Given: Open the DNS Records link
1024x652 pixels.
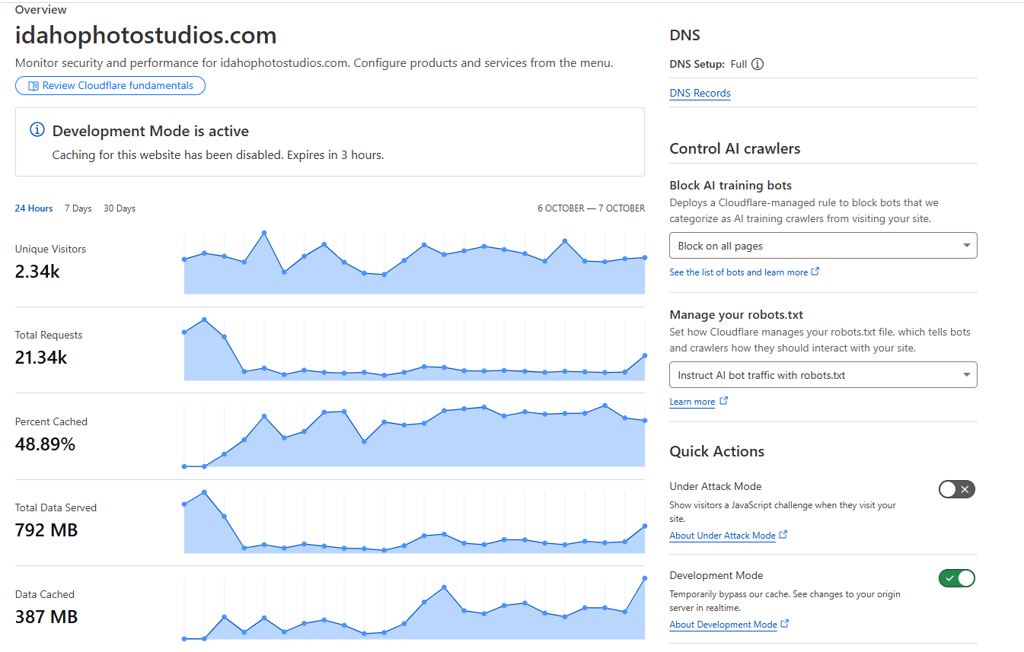Looking at the screenshot, I should click(700, 93).
